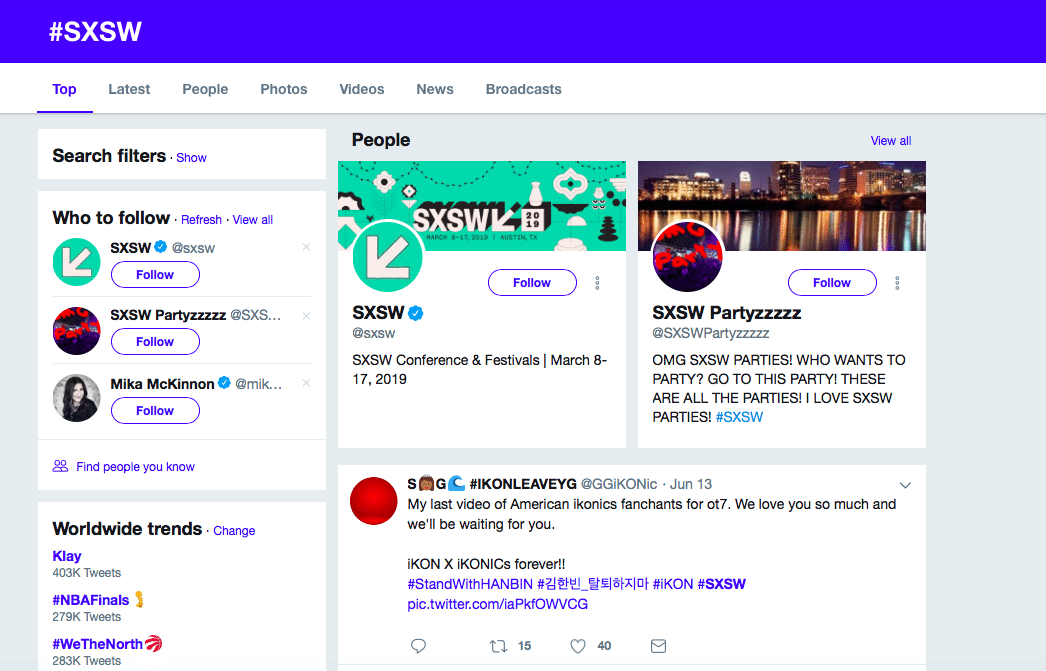Click the Find people you know icon
The image size is (1046, 671).
coord(60,466)
